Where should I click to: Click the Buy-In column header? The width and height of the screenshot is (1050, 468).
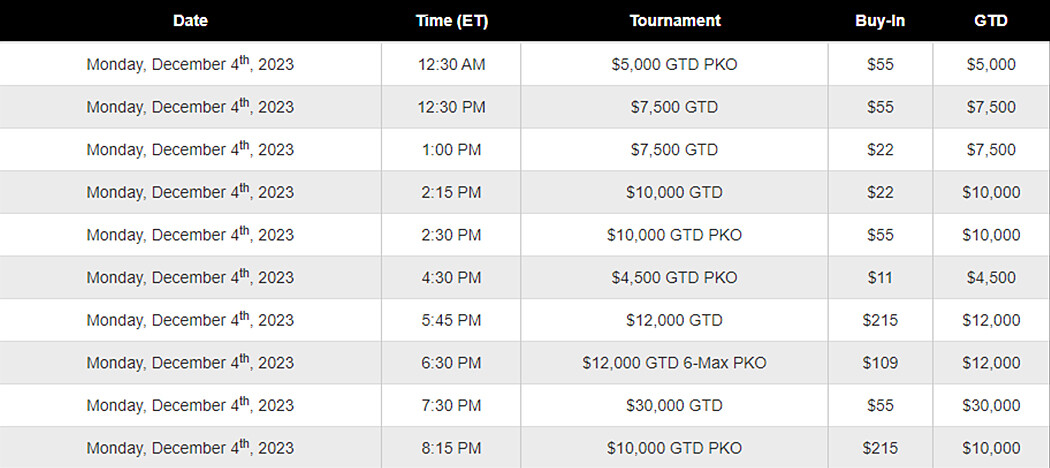tap(880, 21)
